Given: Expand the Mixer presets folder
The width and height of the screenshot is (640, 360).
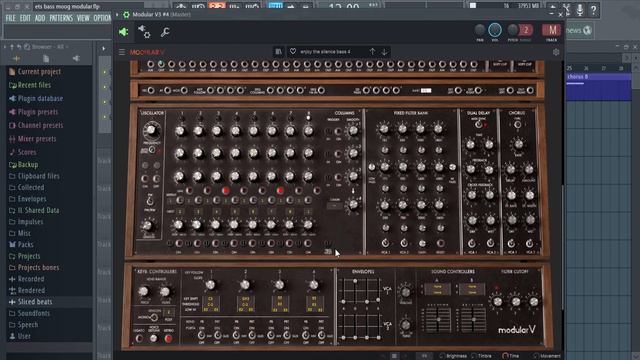Looking at the screenshot, I should [32, 139].
